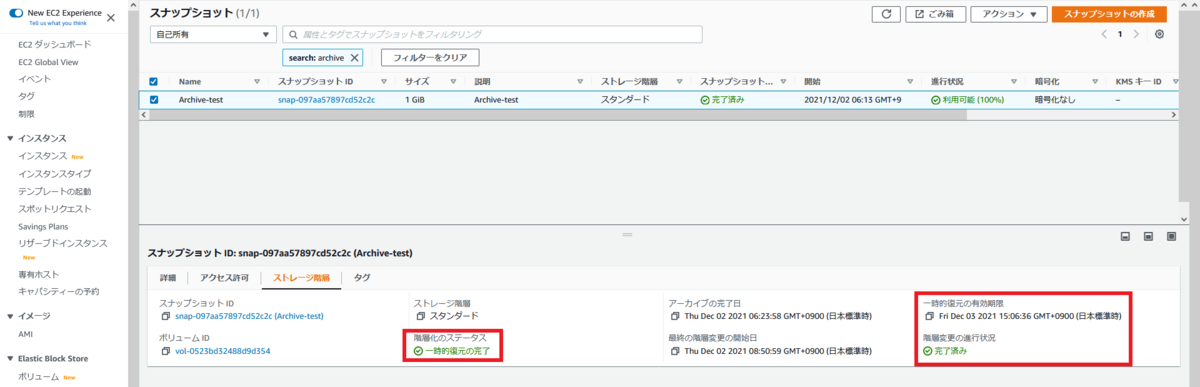Open リザーブドインスタンス in sidebar
This screenshot has width=1200, height=387.
pyautogui.click(x=63, y=243)
